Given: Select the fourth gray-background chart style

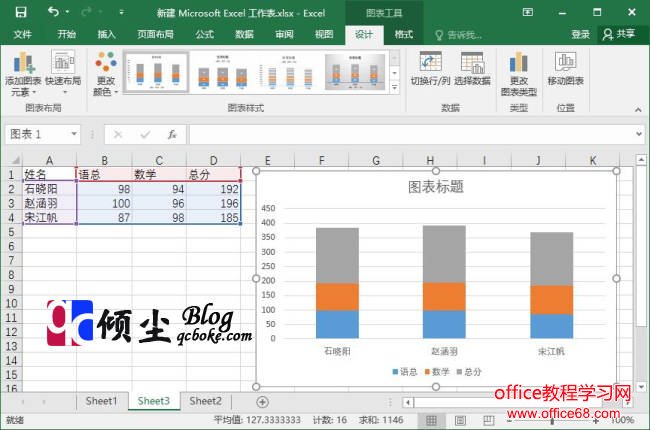Looking at the screenshot, I should 355,72.
